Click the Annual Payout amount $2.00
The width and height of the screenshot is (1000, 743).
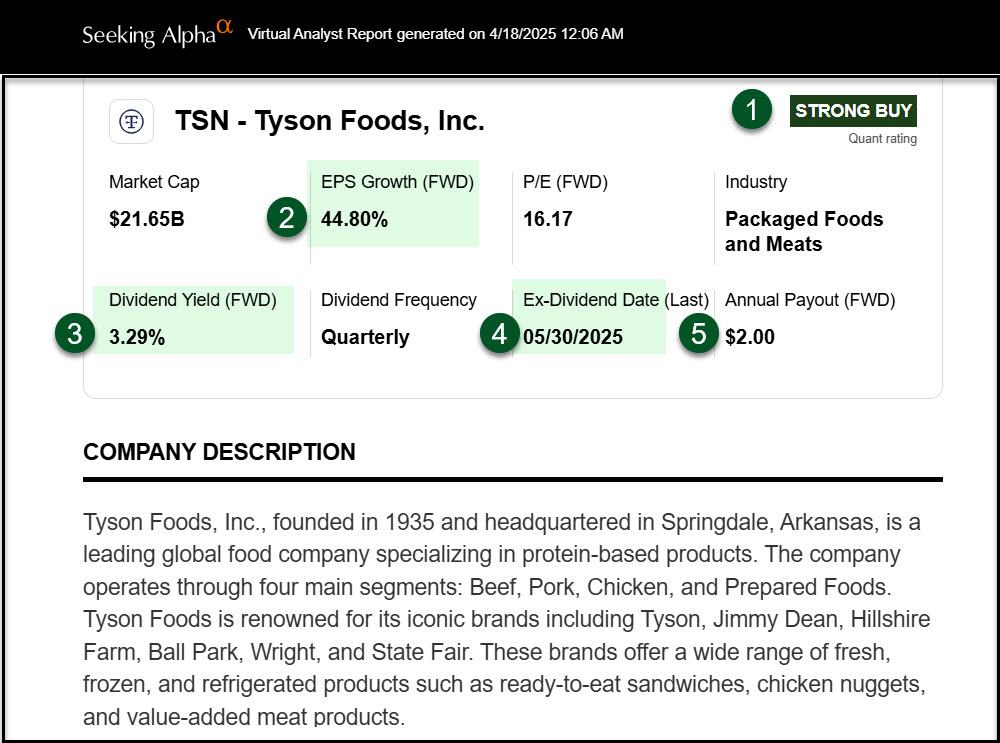pyautogui.click(x=750, y=337)
